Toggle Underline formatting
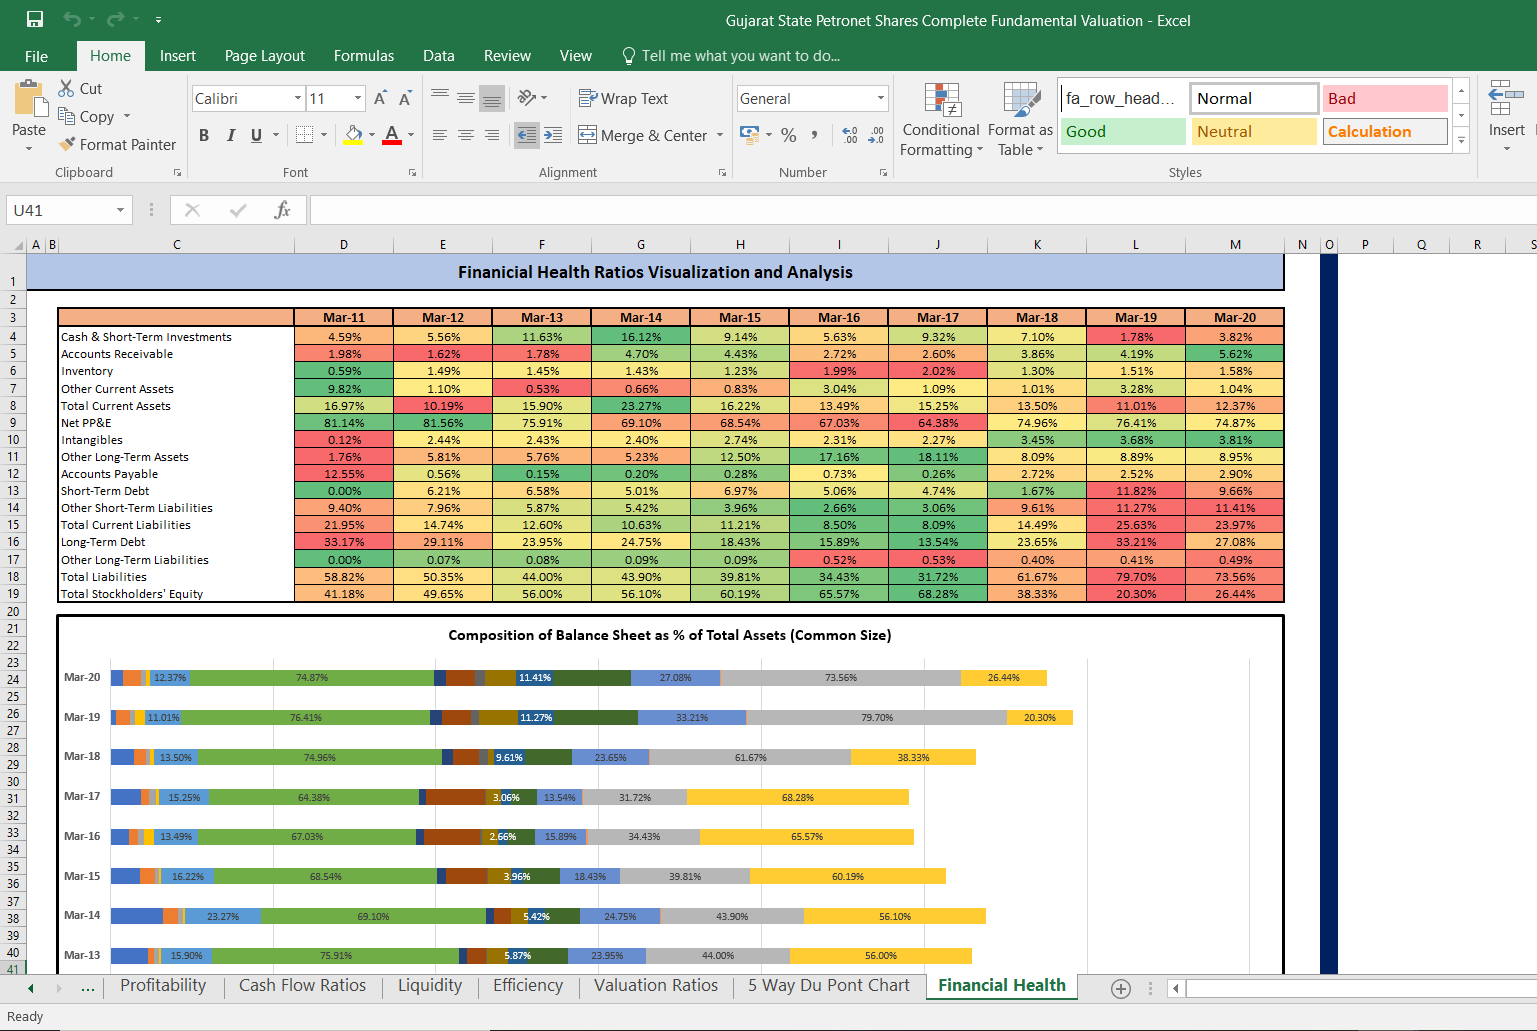The width and height of the screenshot is (1537, 1031). (x=257, y=135)
